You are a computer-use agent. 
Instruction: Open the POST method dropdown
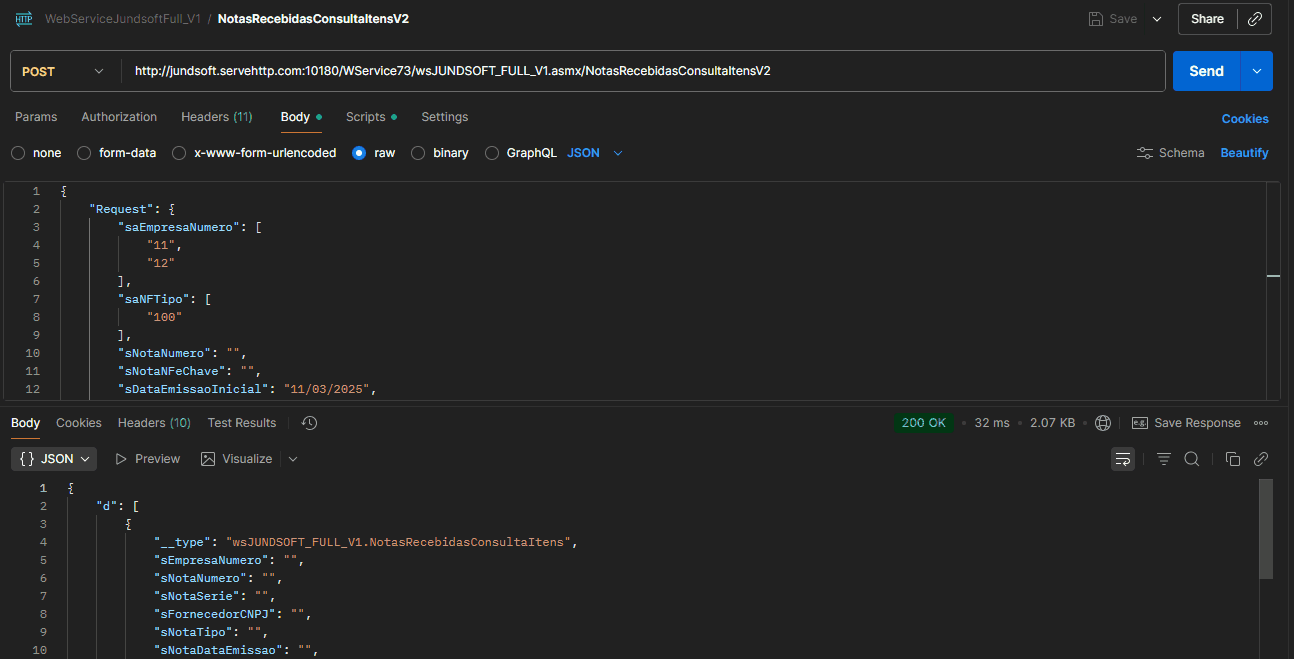[x=64, y=71]
